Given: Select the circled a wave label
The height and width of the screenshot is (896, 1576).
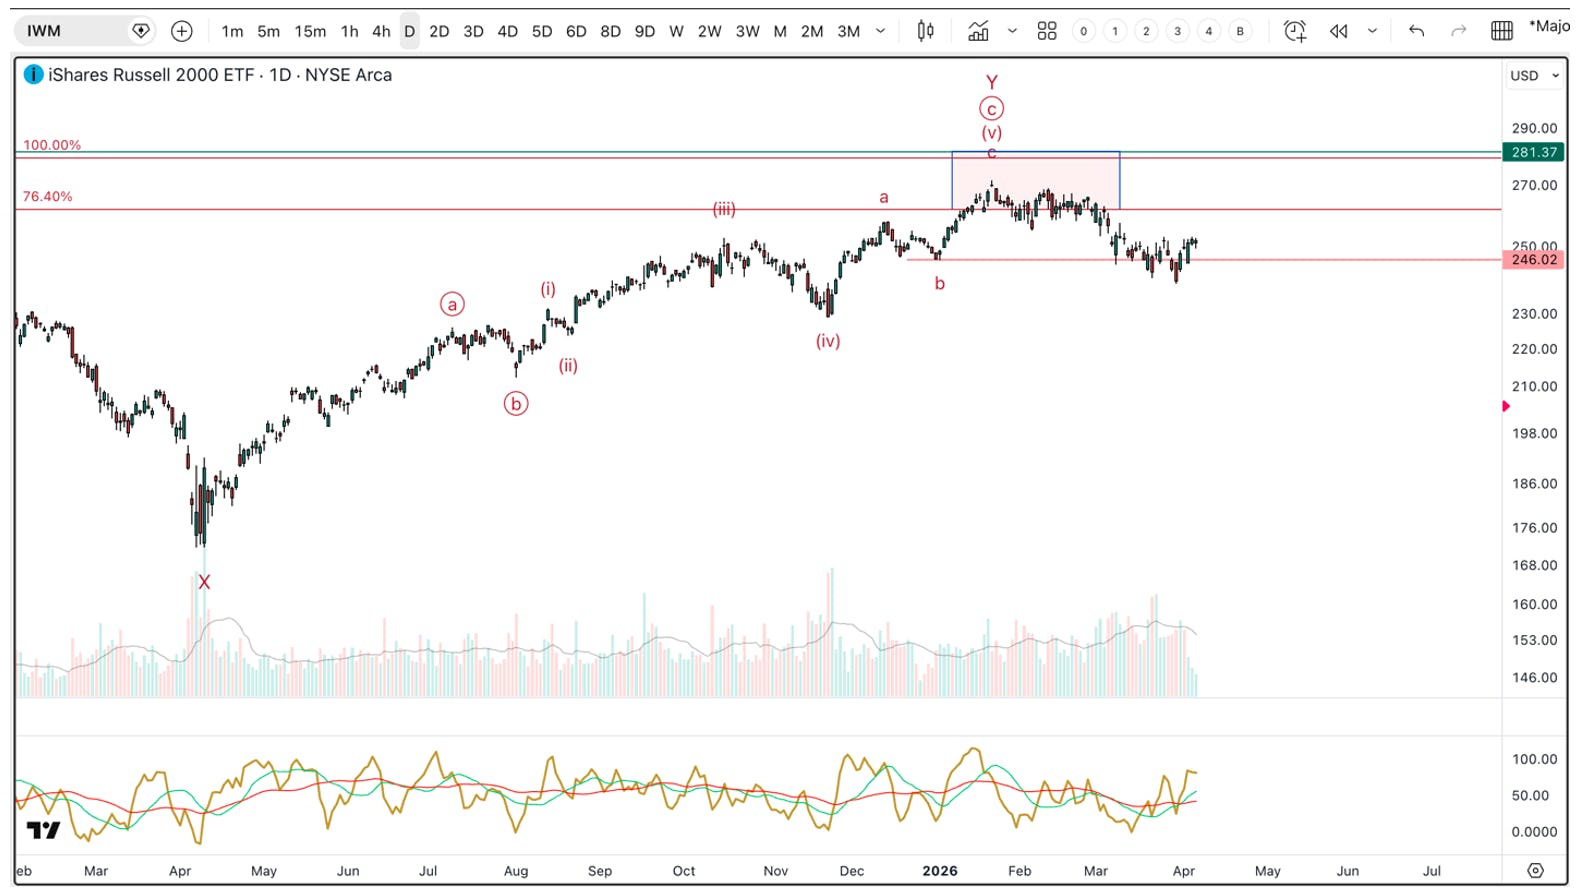Looking at the screenshot, I should click(452, 305).
